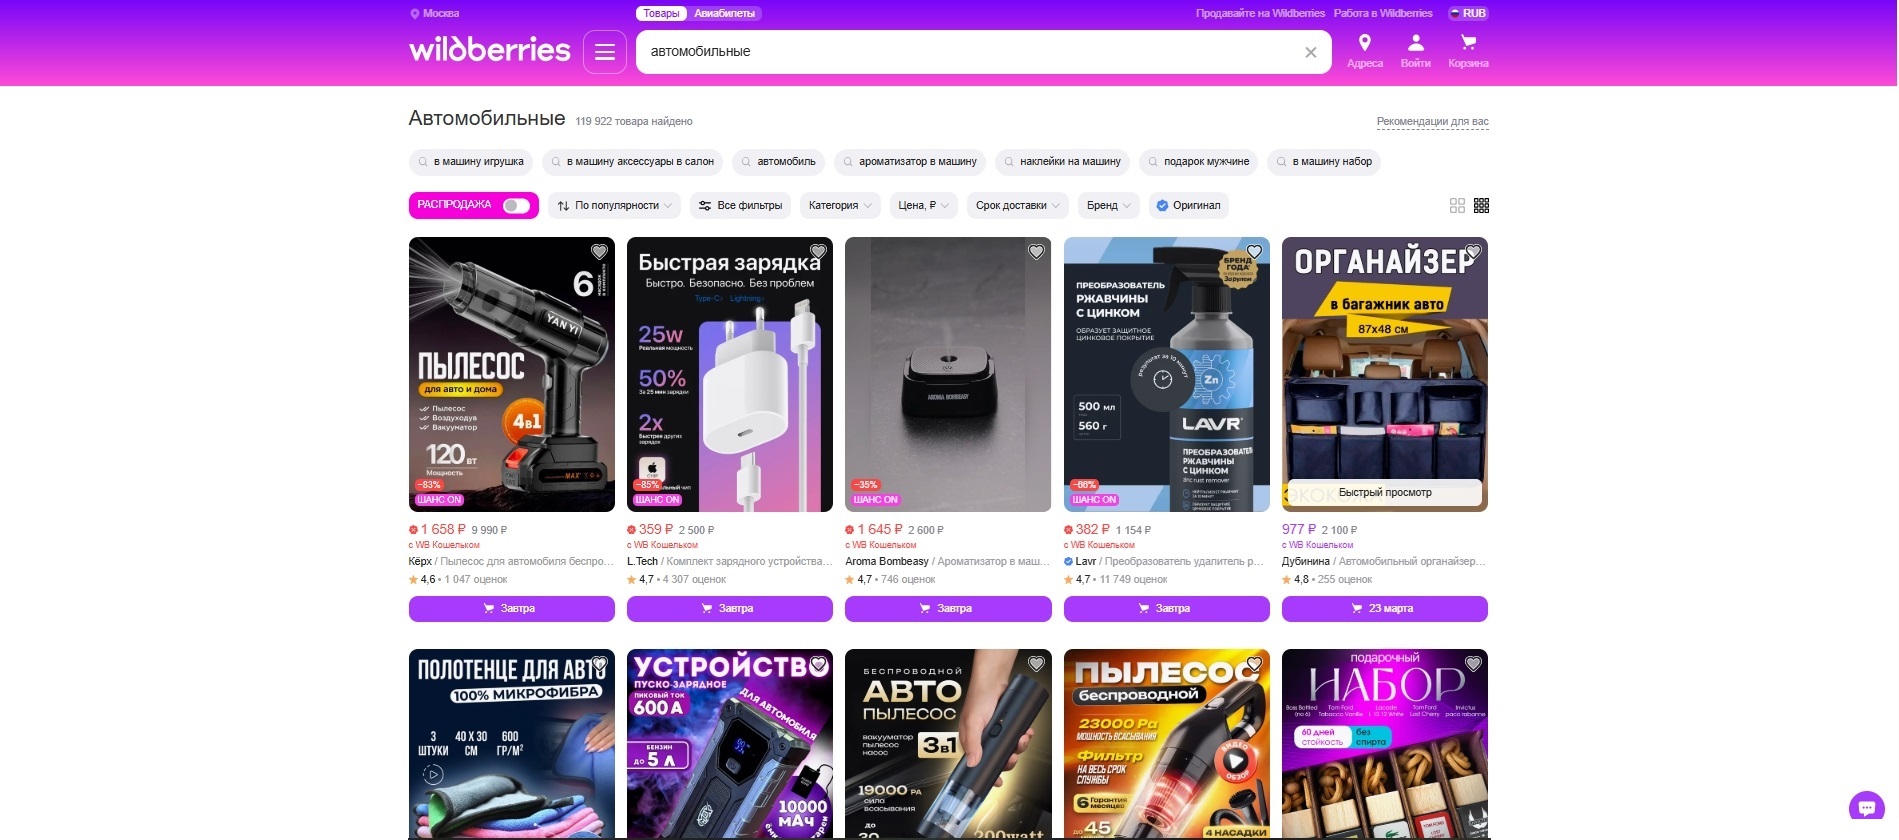Open the hamburger catalog menu
The width and height of the screenshot is (1899, 840).
(605, 52)
